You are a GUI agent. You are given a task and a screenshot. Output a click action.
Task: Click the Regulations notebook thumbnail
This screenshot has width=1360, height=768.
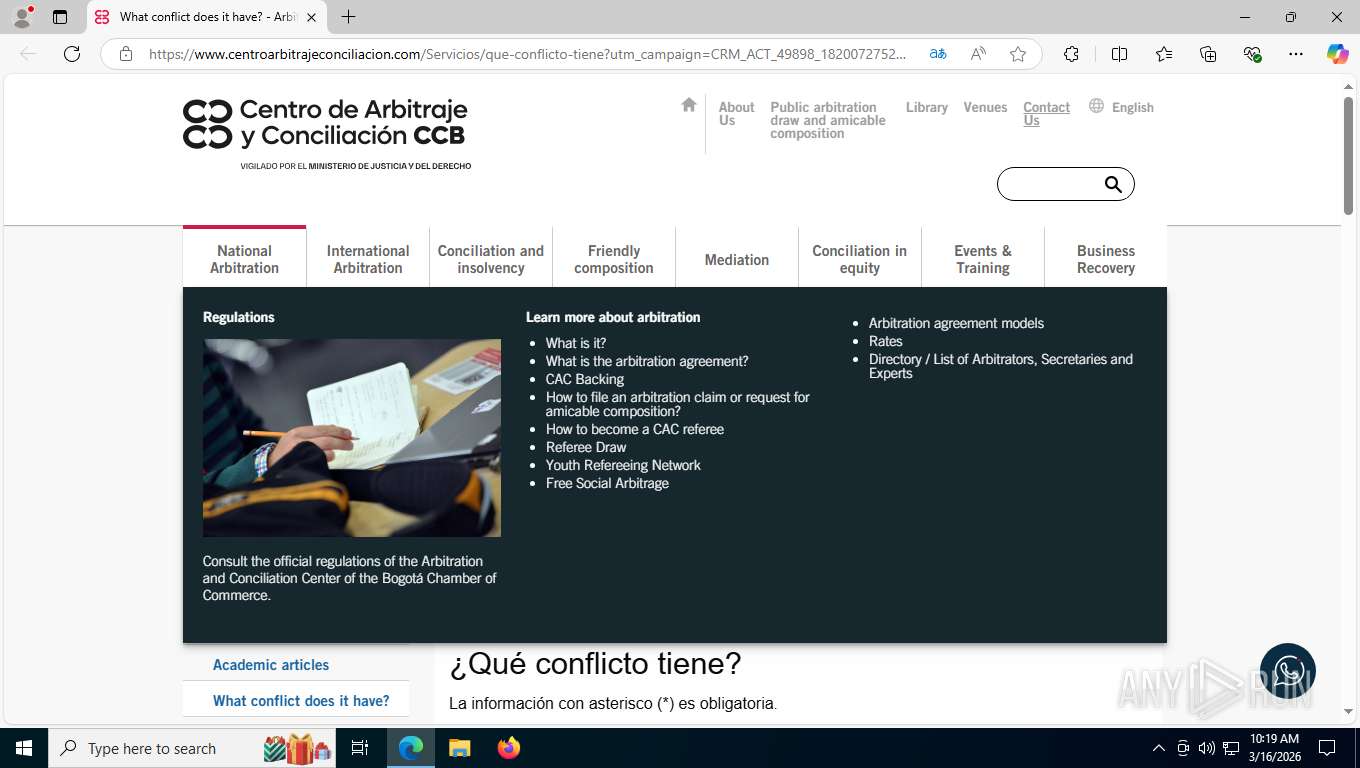point(352,438)
